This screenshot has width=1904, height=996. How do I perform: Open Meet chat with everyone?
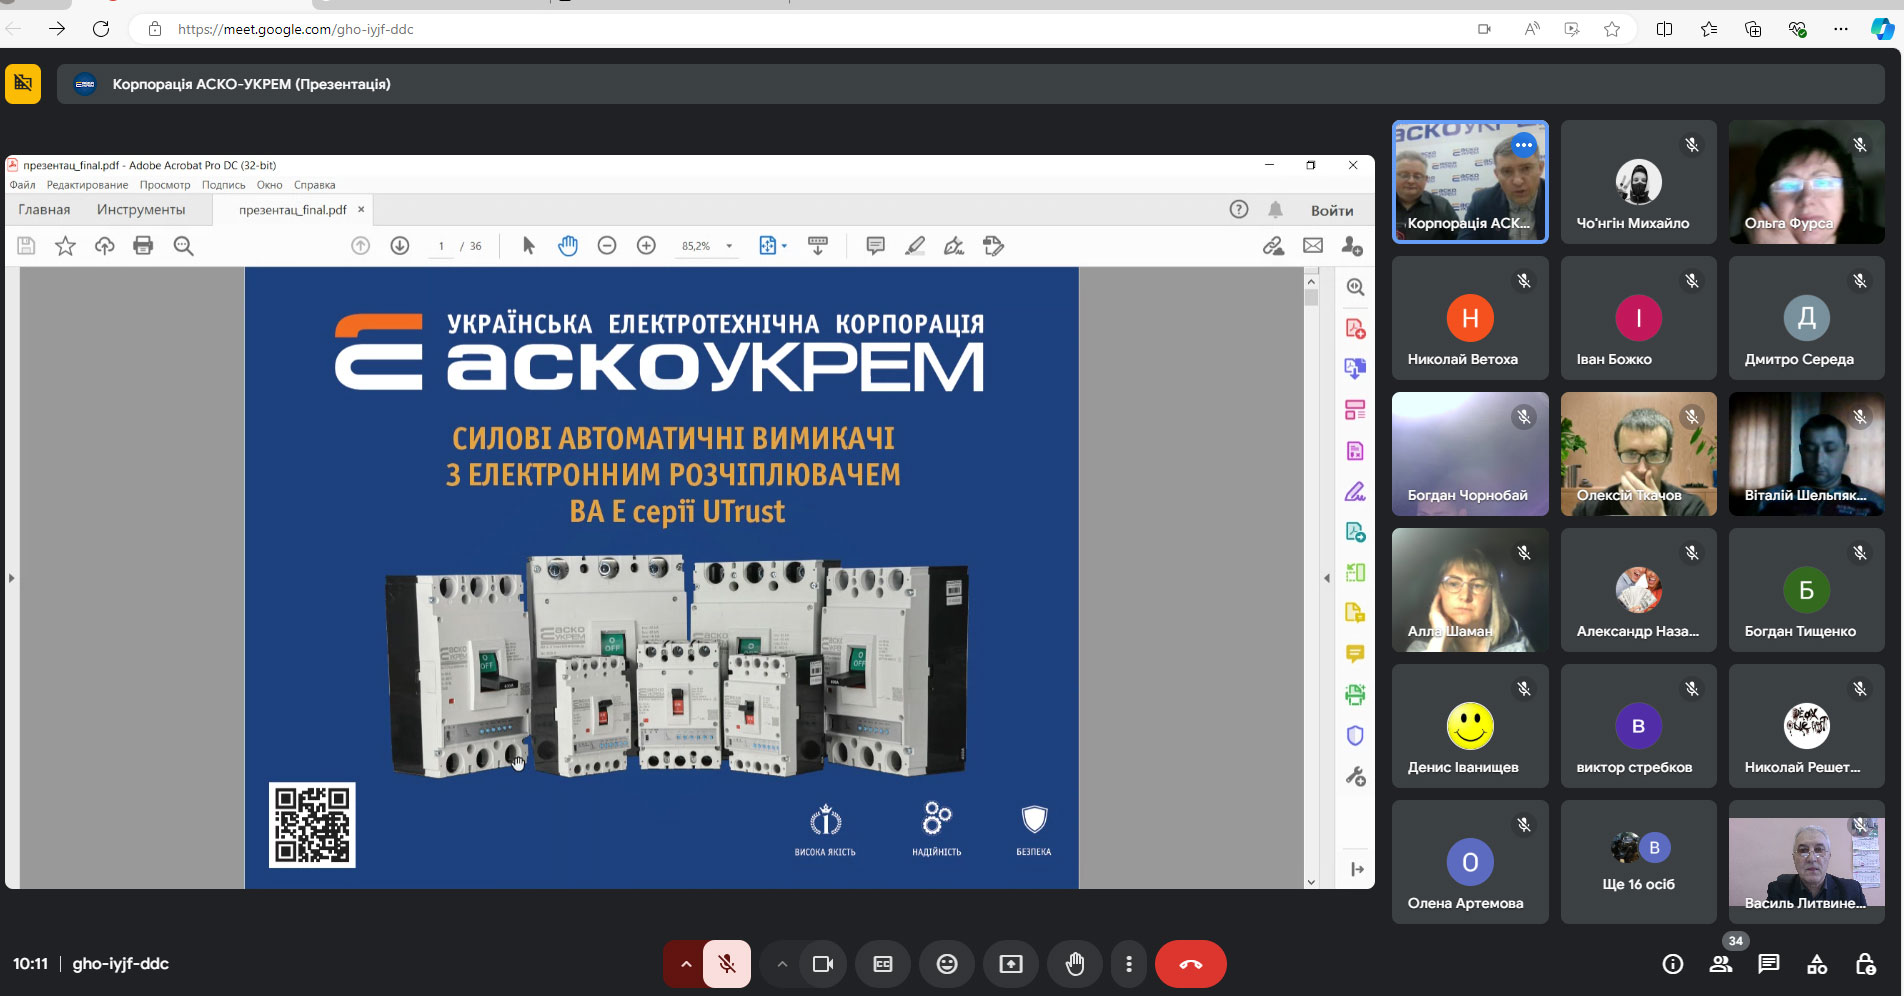(1769, 964)
